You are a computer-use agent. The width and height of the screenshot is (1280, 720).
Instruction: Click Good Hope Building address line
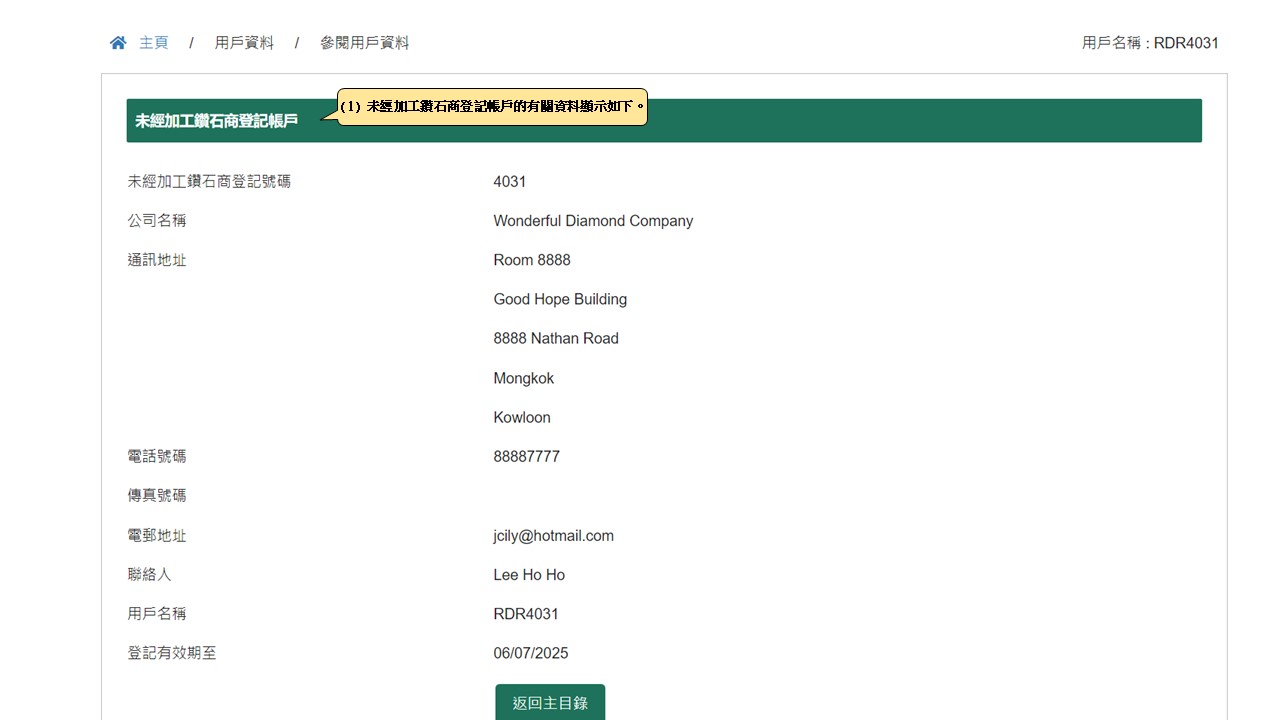(560, 299)
